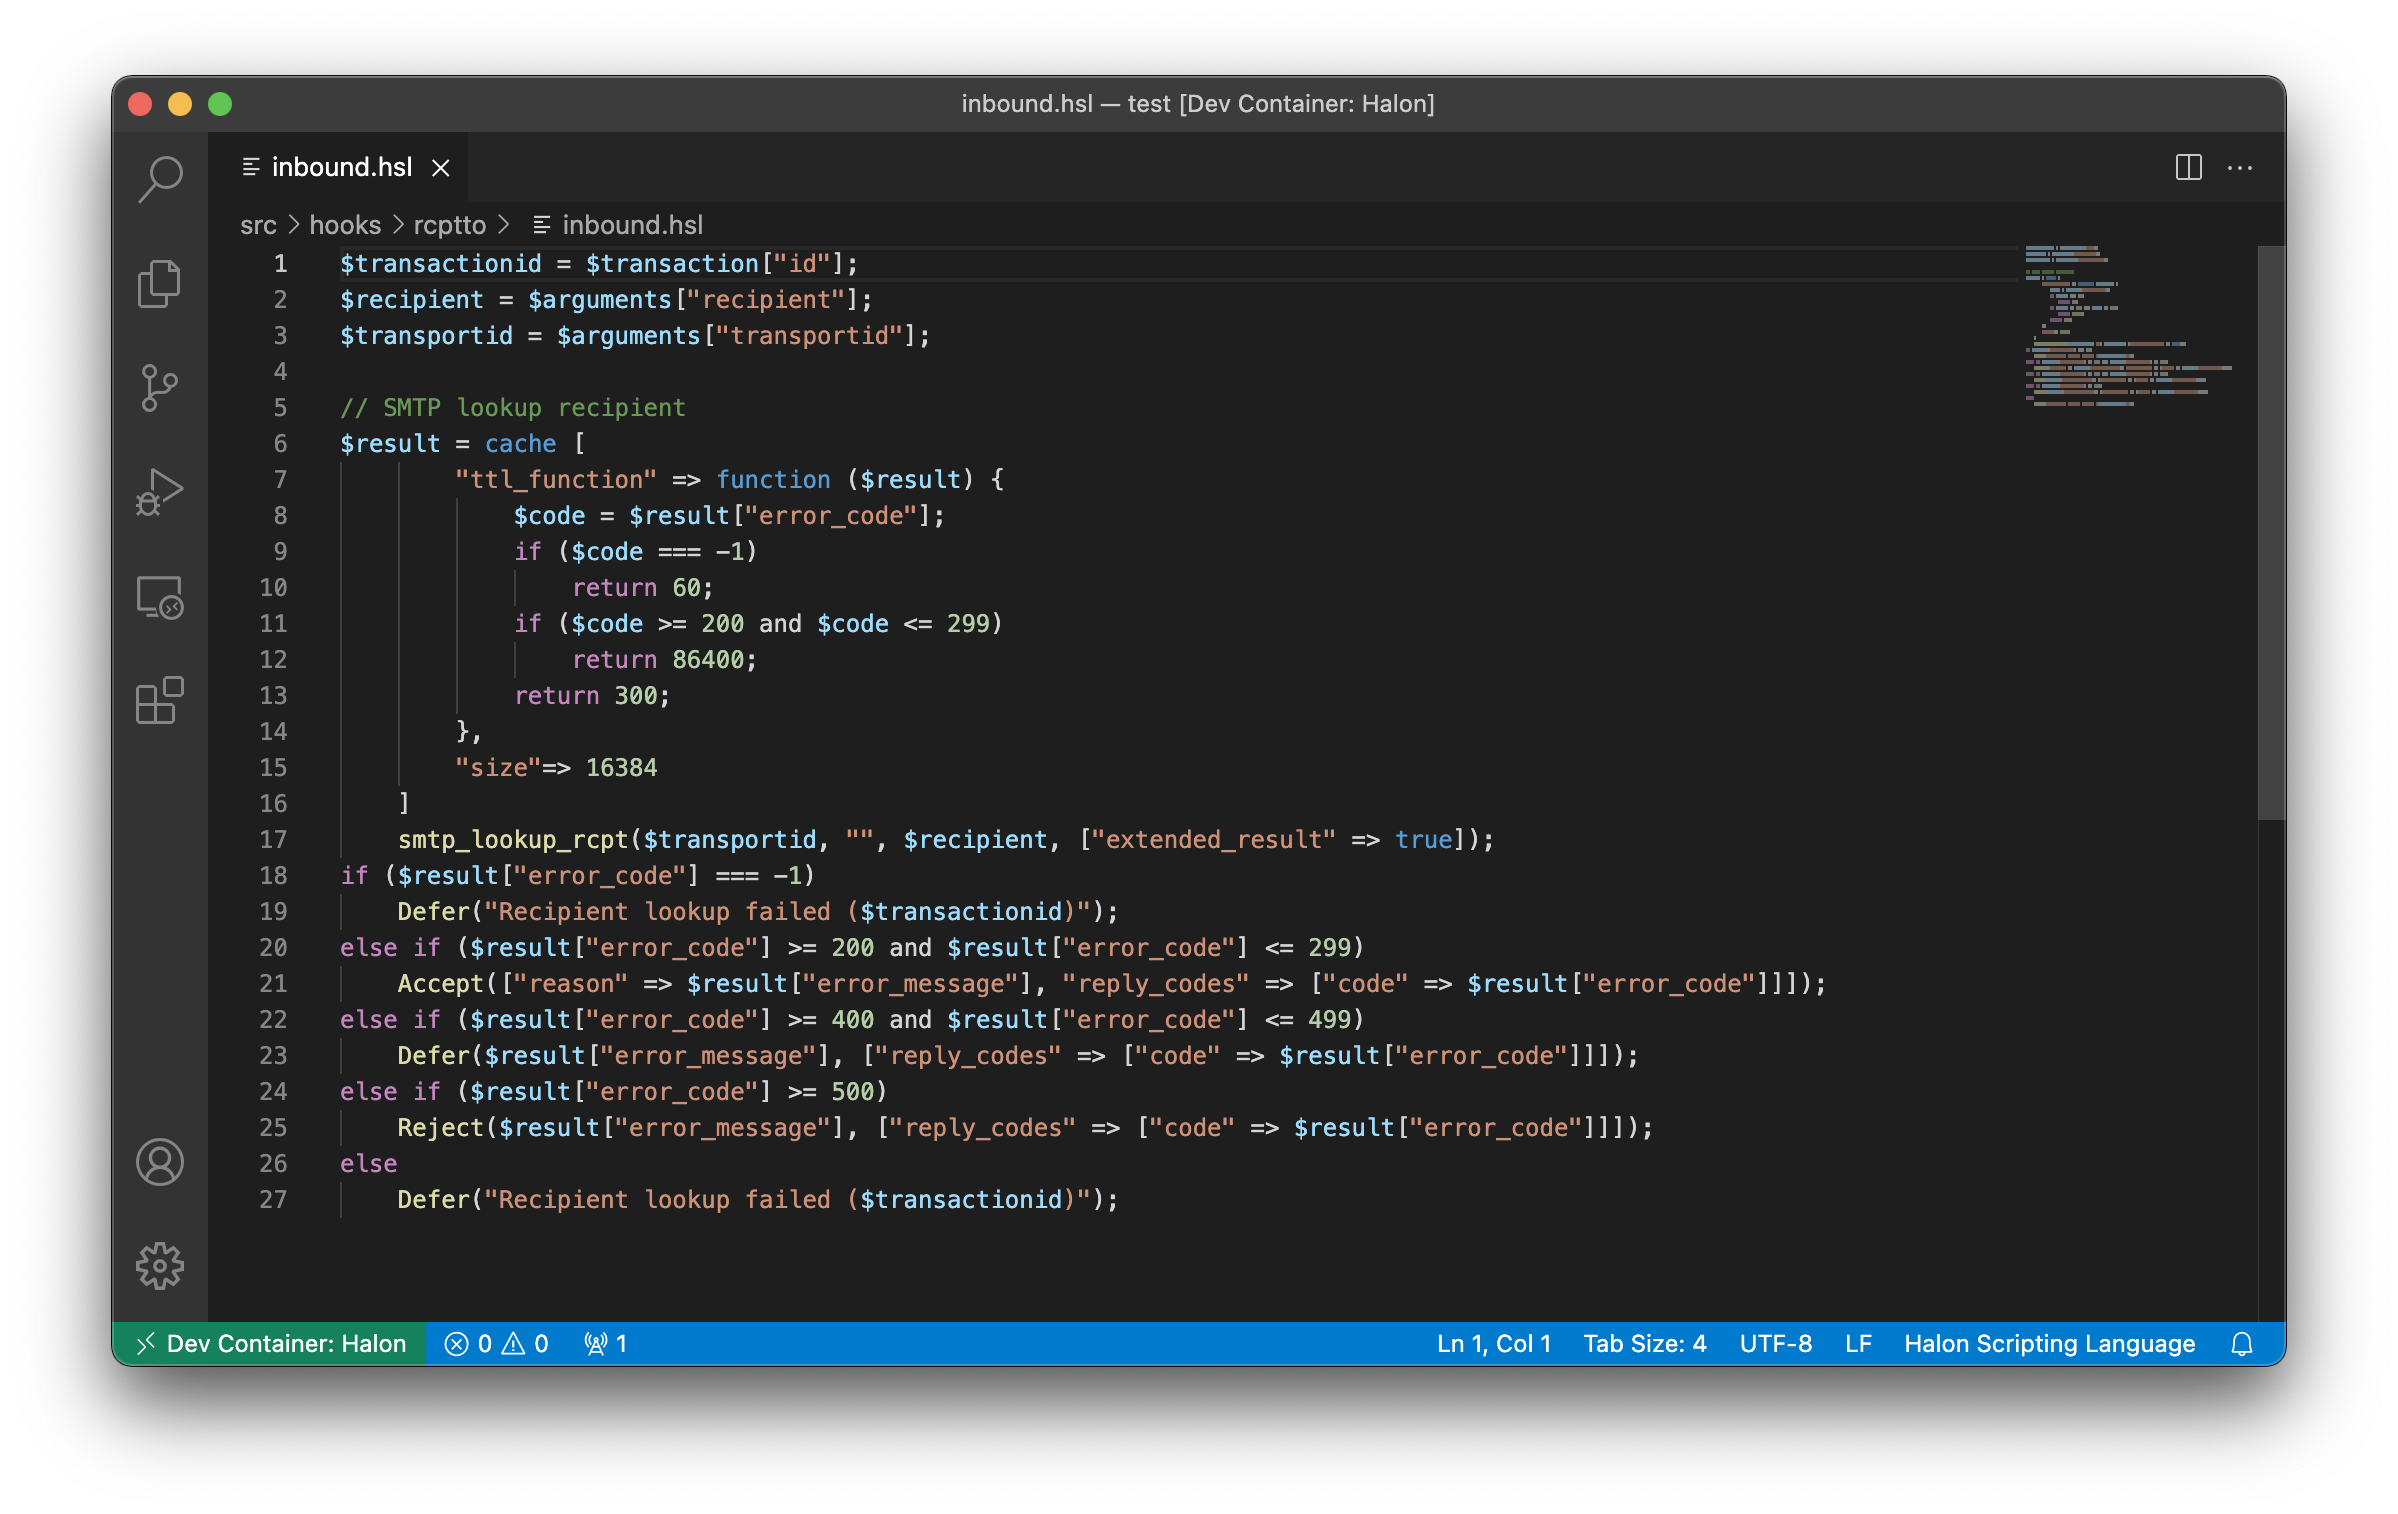Image resolution: width=2398 pixels, height=1514 pixels.
Task: Click line number 6 in gutter
Action: 280,444
